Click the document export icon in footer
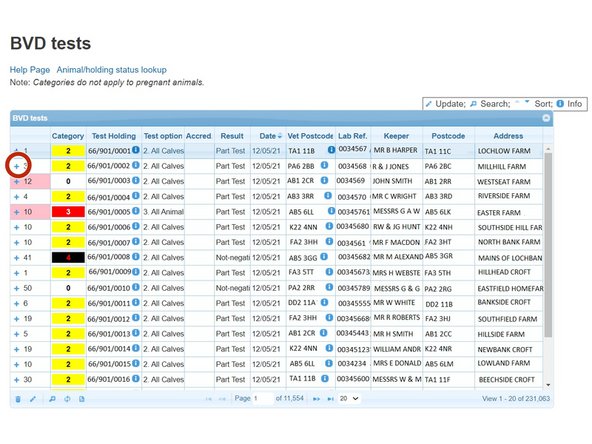This screenshot has height=444, width=592. tap(82, 399)
